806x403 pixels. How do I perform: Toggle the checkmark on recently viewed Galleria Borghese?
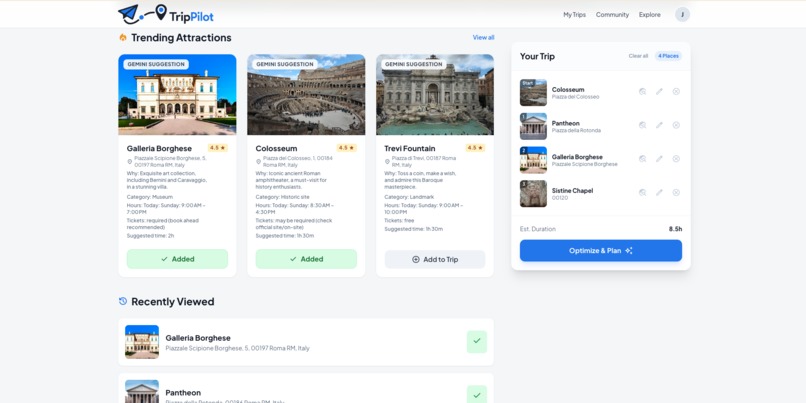(x=477, y=342)
